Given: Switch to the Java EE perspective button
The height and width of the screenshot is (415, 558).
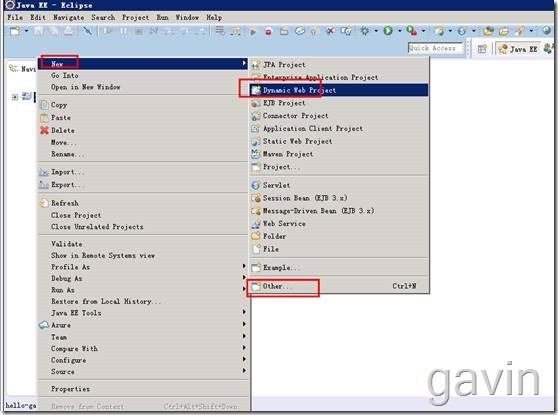Looking at the screenshot, I should [x=518, y=49].
